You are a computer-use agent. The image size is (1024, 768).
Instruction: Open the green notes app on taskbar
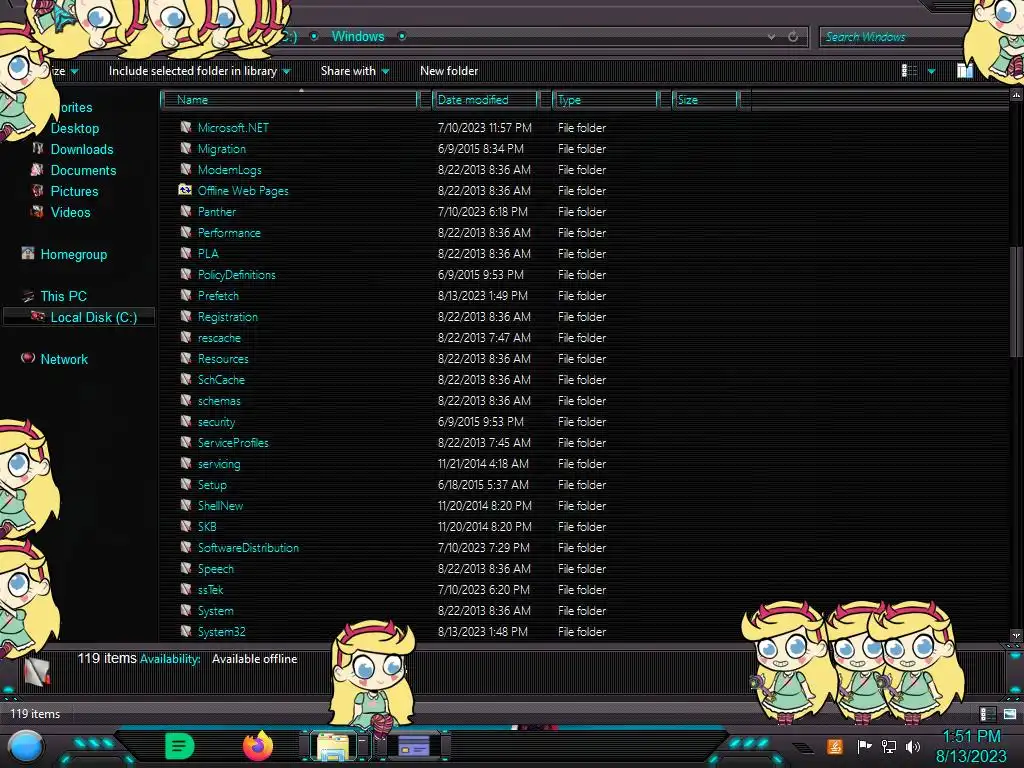(179, 746)
